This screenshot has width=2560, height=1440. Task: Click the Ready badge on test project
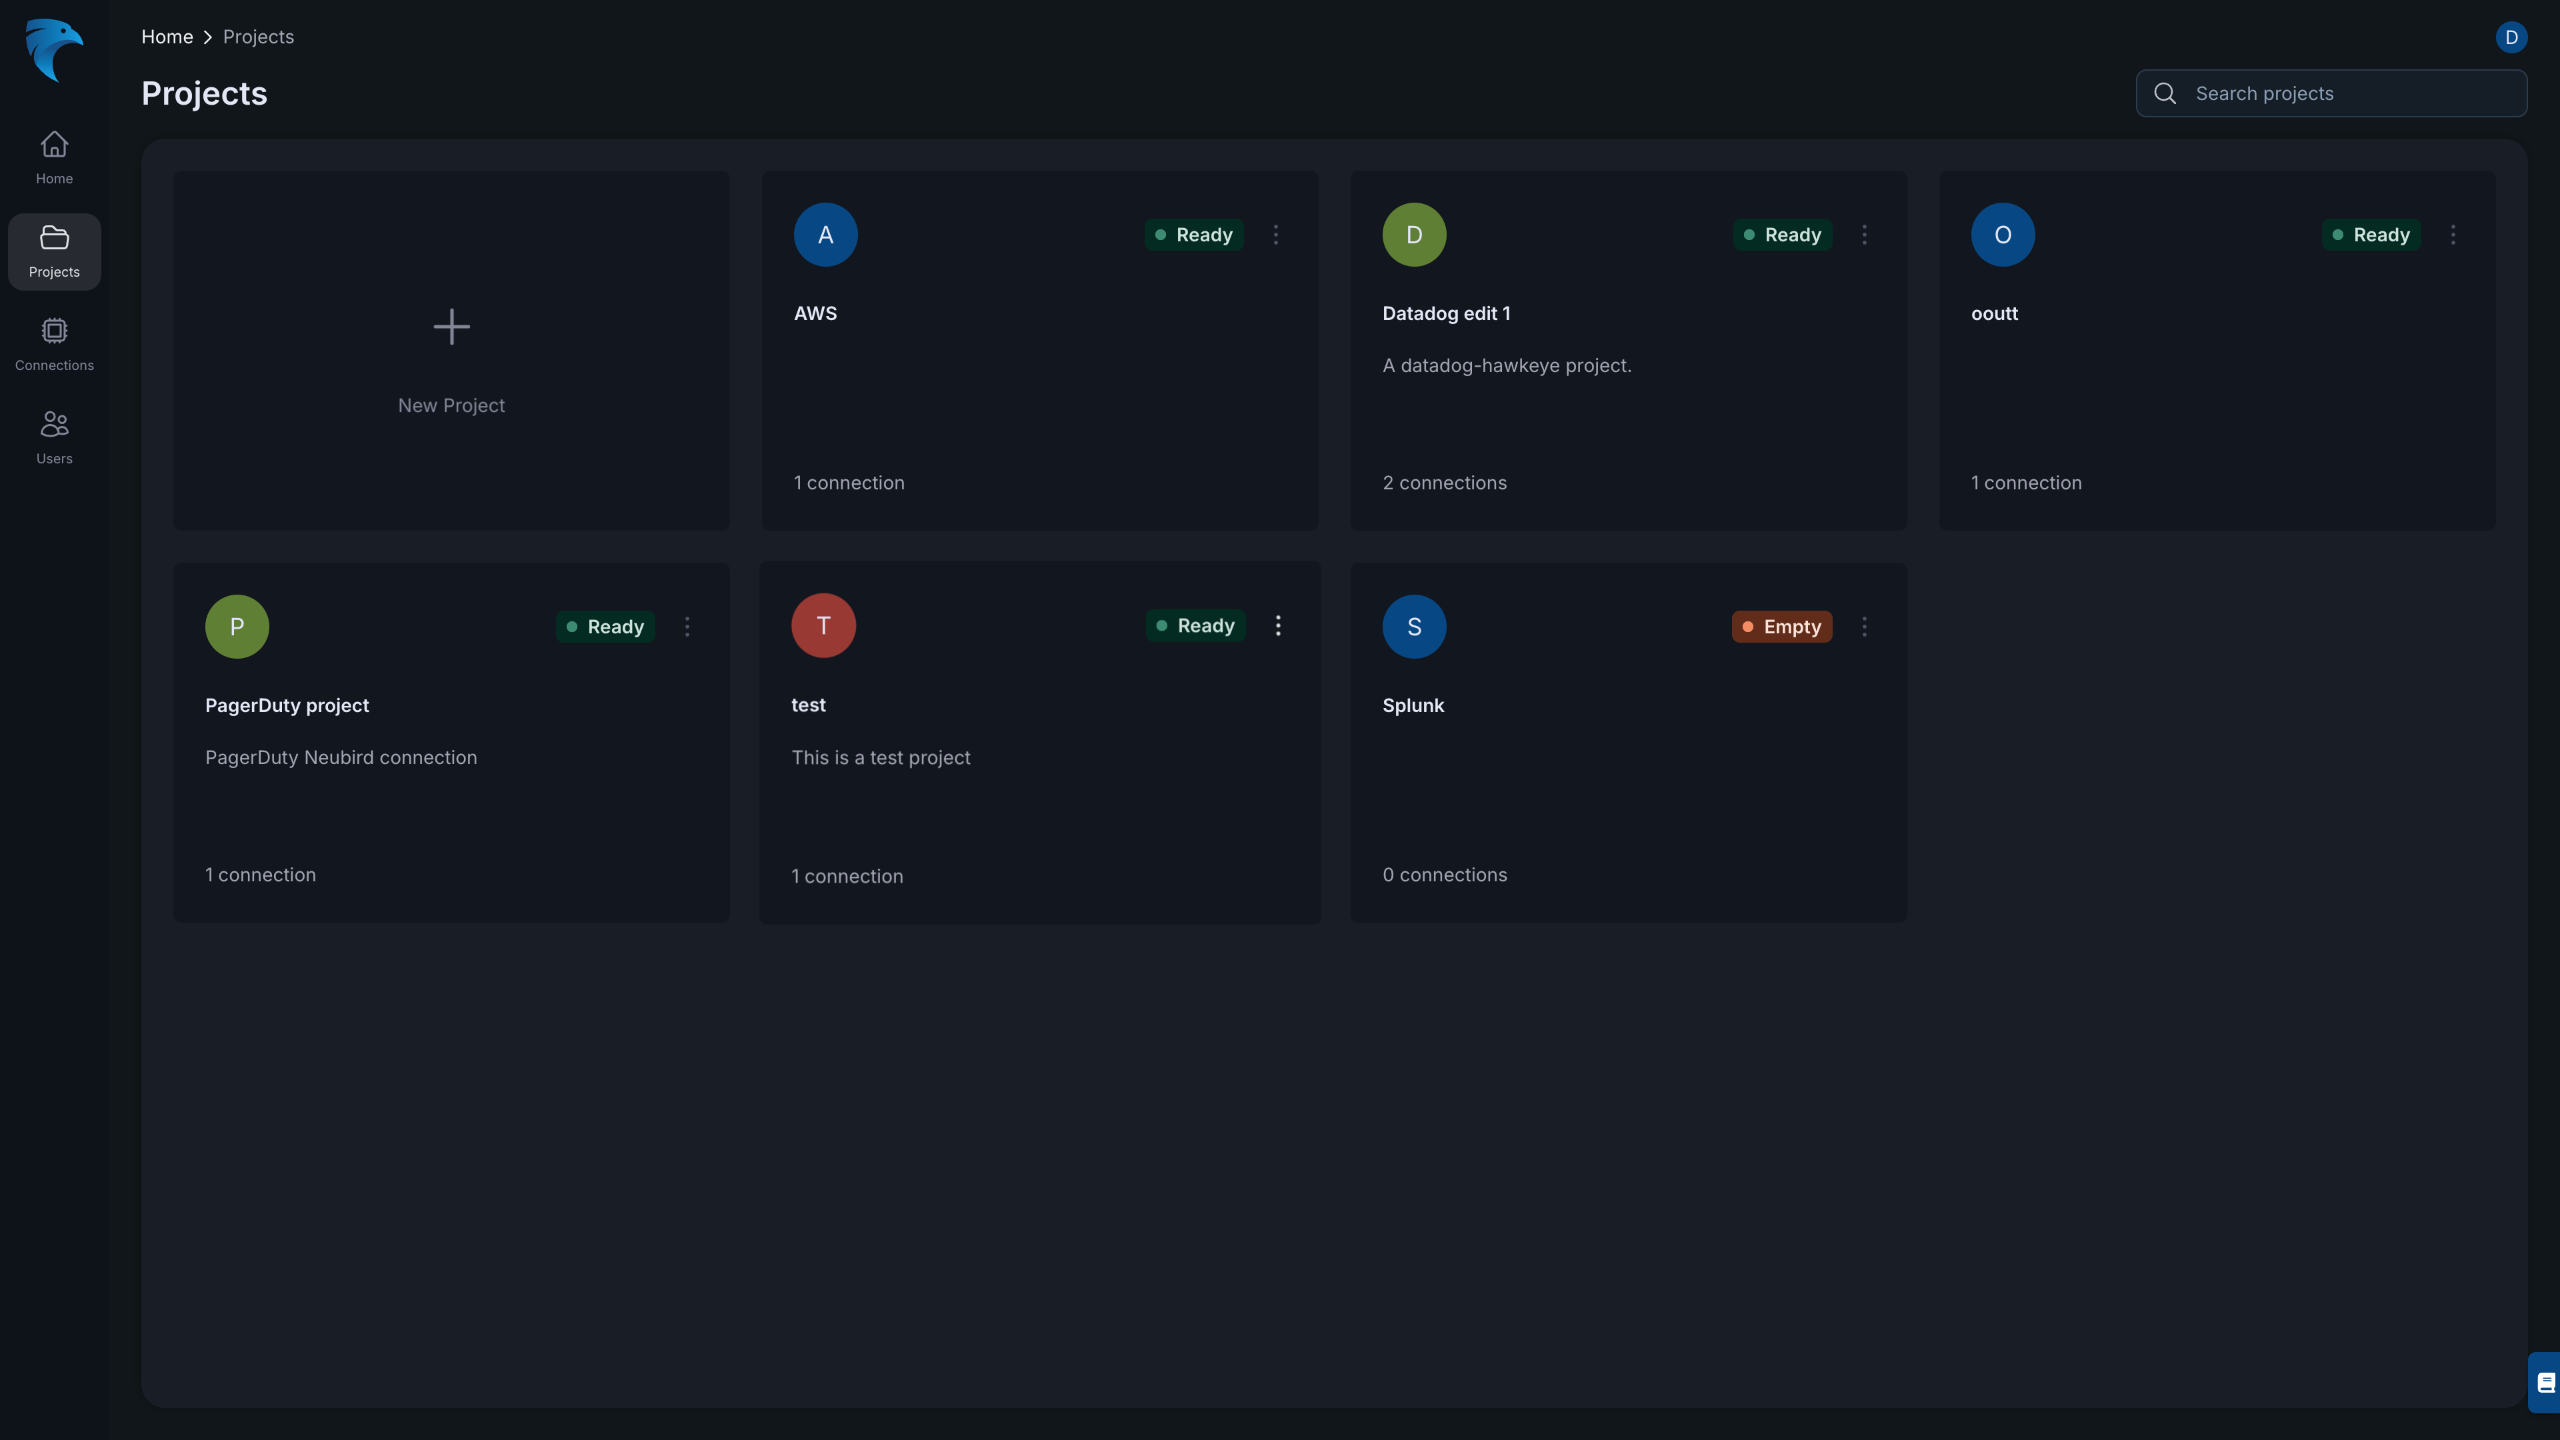(x=1195, y=626)
